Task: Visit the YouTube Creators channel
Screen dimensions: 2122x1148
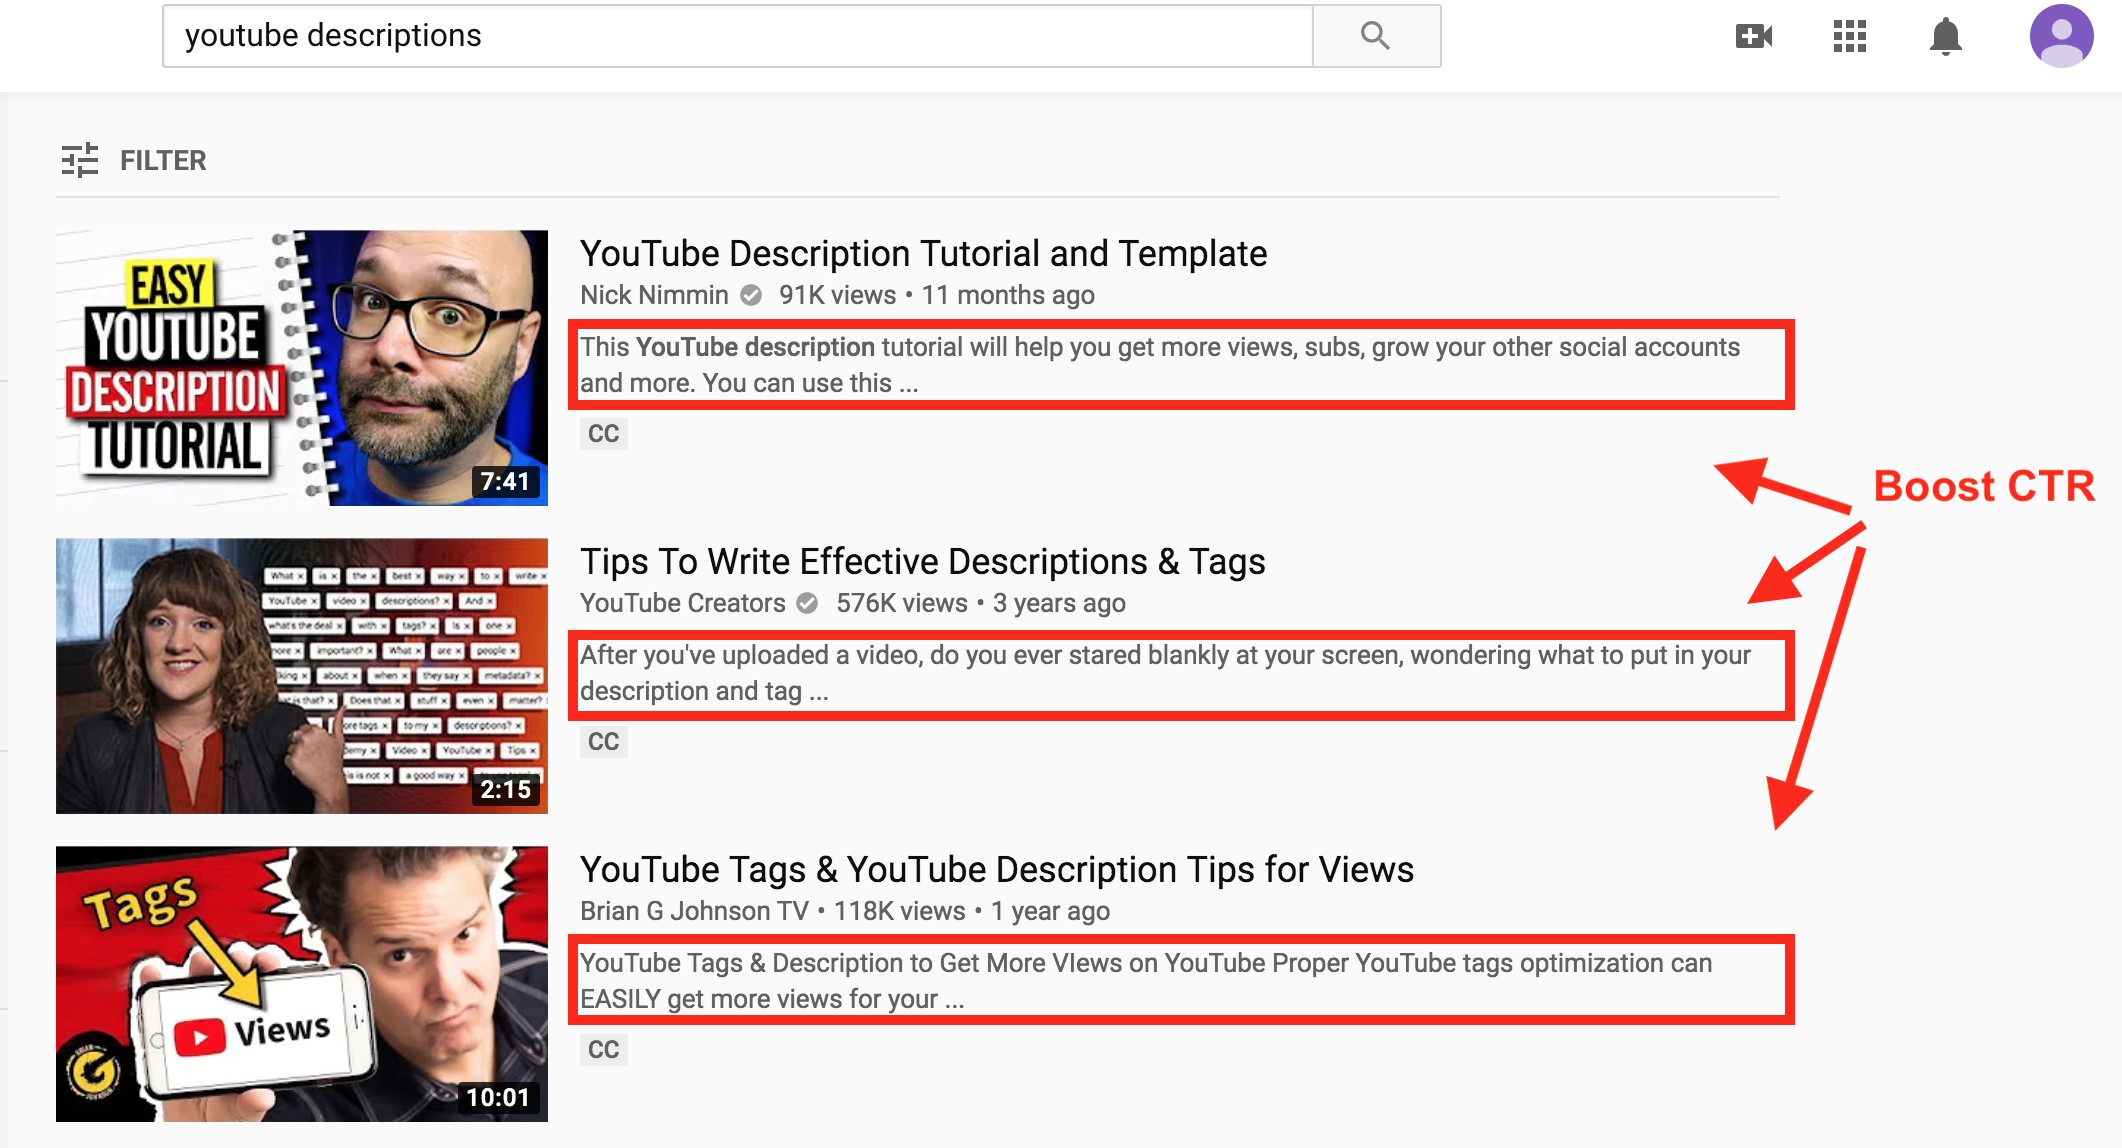Action: (x=682, y=603)
